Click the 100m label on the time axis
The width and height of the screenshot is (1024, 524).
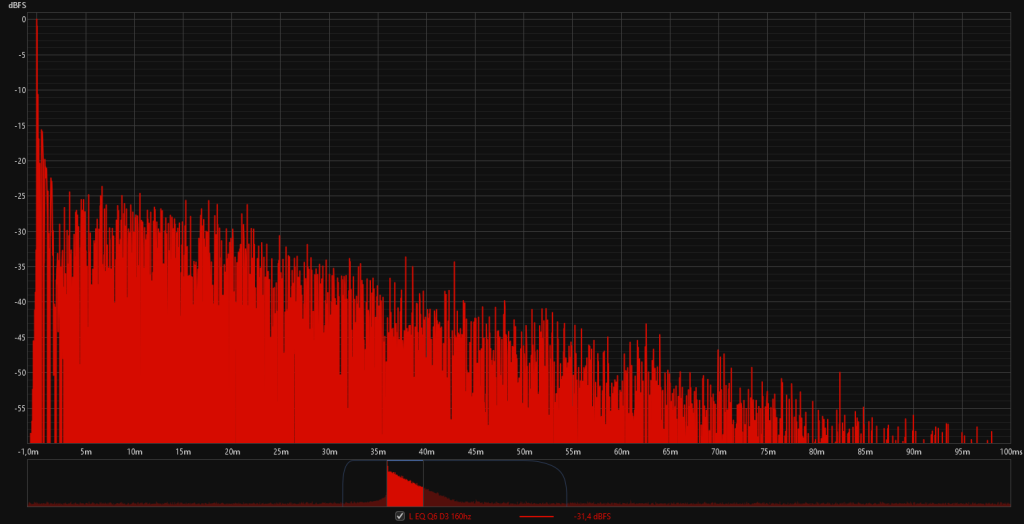(x=1010, y=452)
